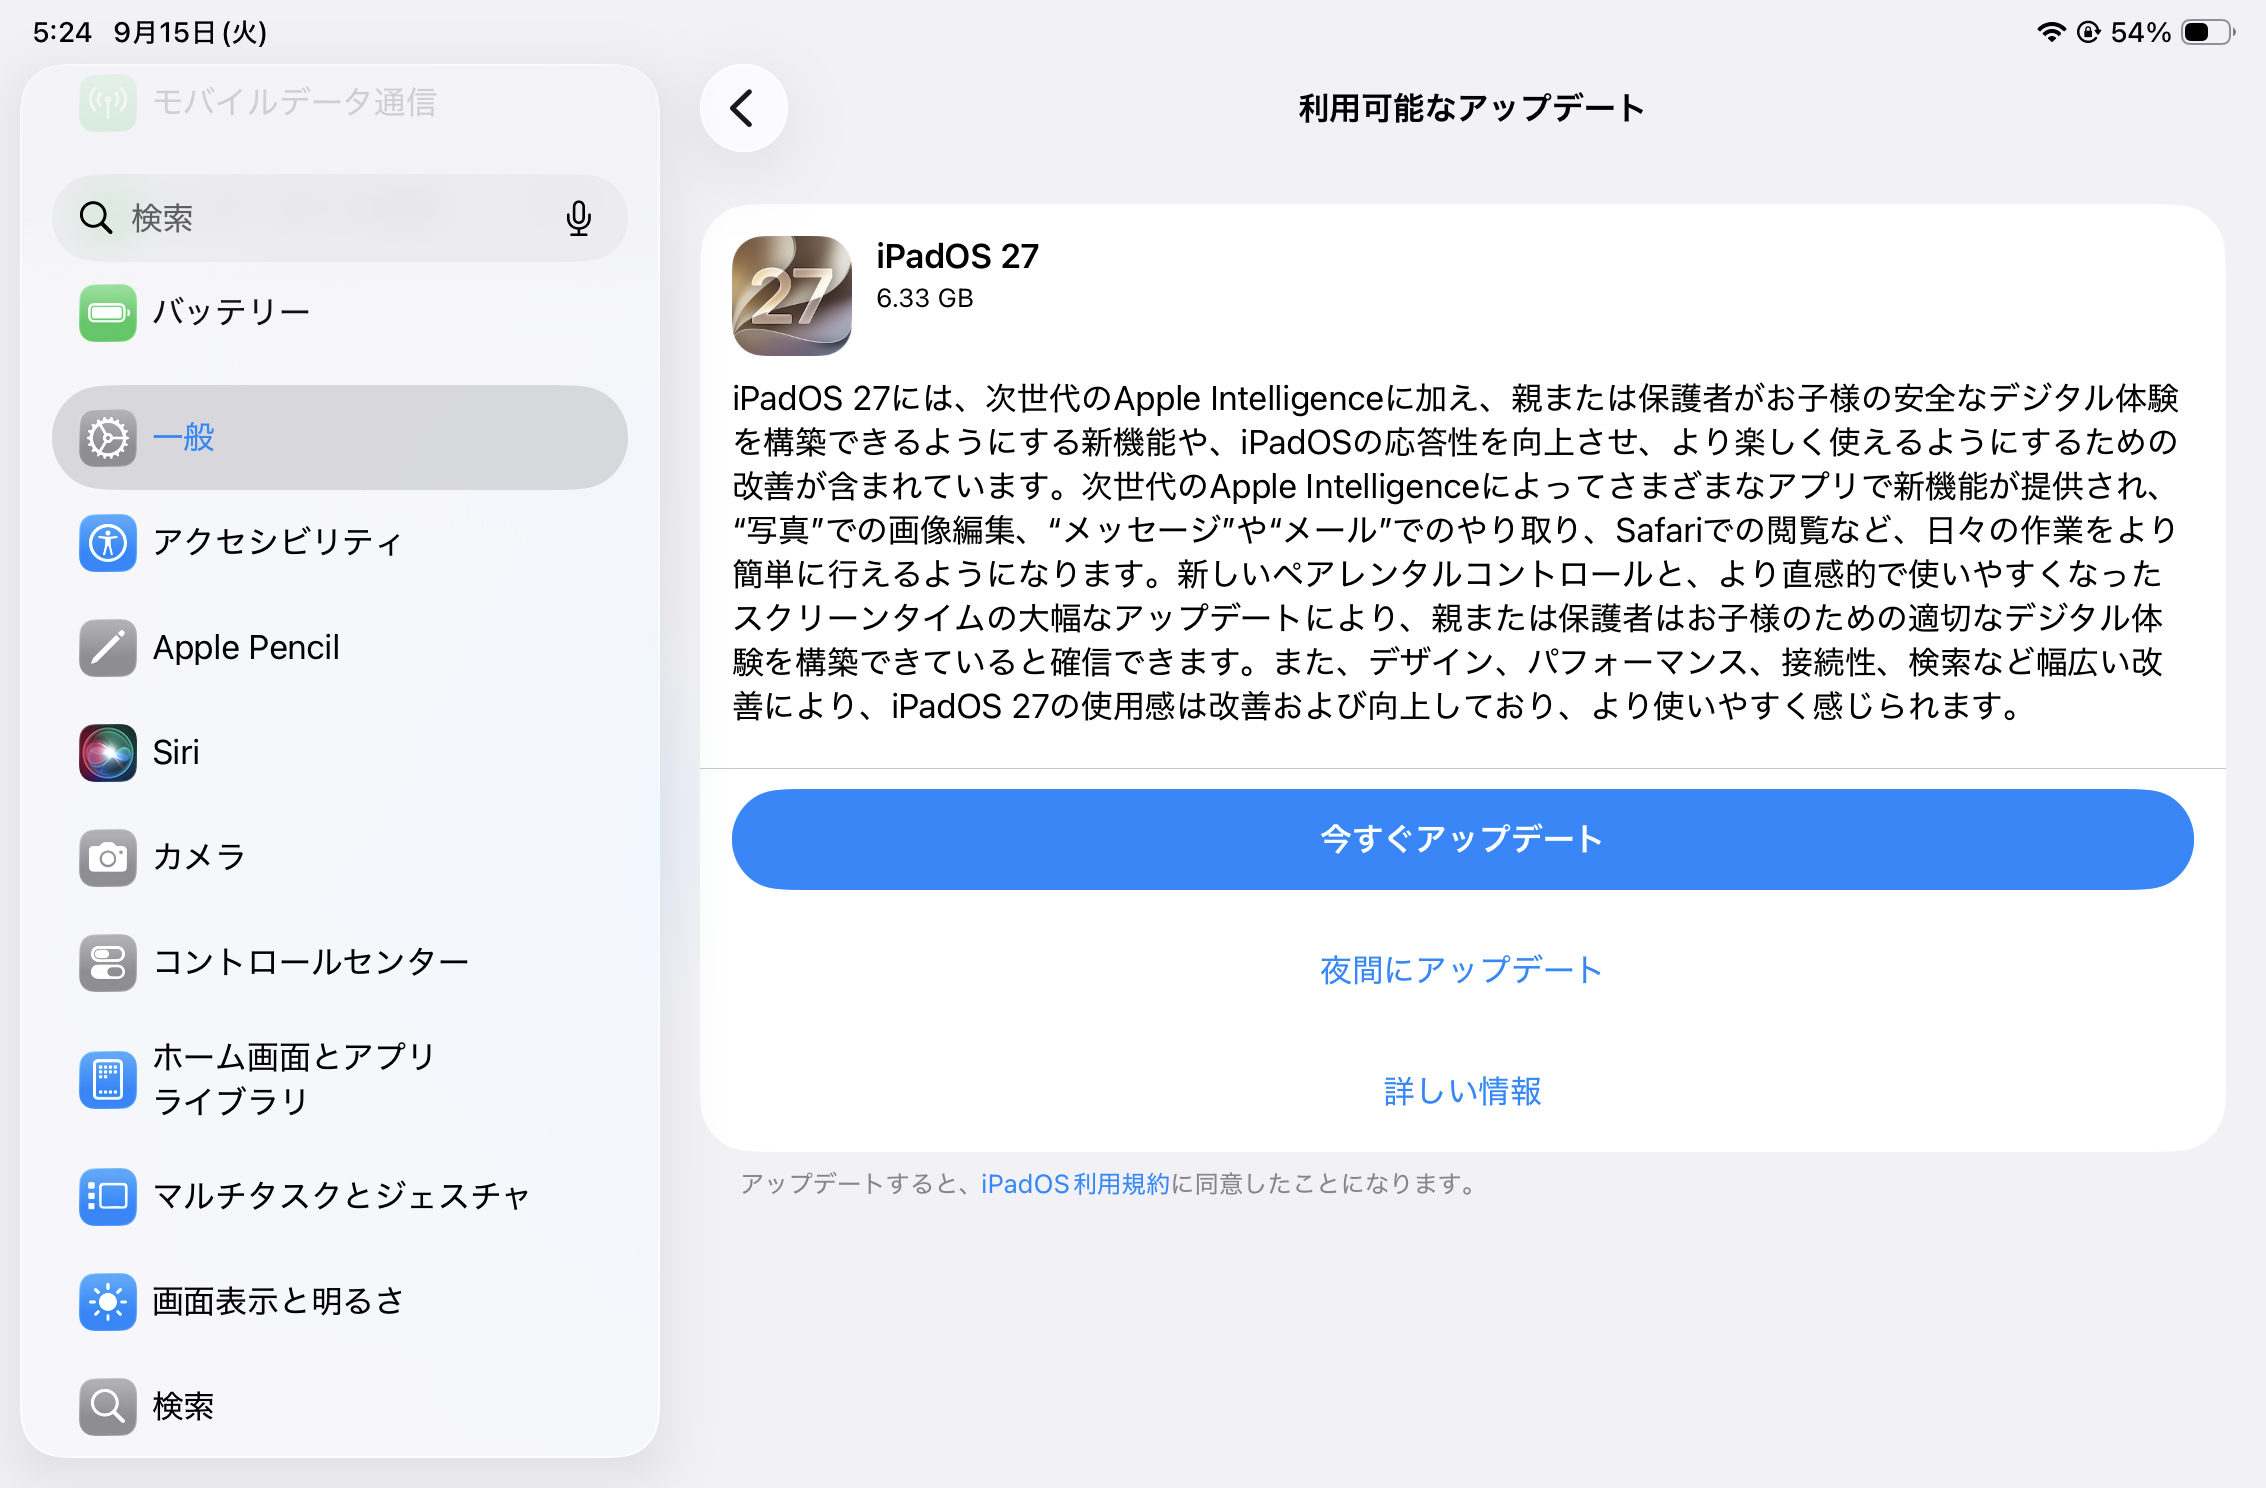This screenshot has width=2266, height=1488.
Task: Open 画面表示と明るさ row
Action: [x=340, y=1302]
